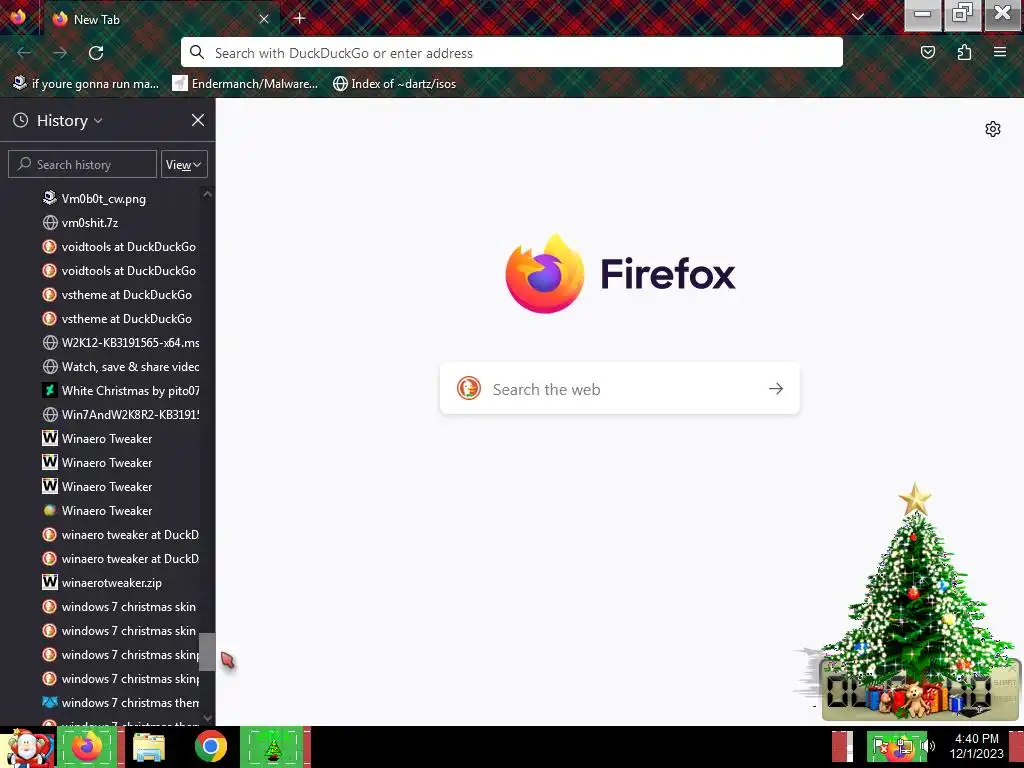Open File Explorer from the taskbar
Image resolution: width=1024 pixels, height=768 pixels.
149,747
